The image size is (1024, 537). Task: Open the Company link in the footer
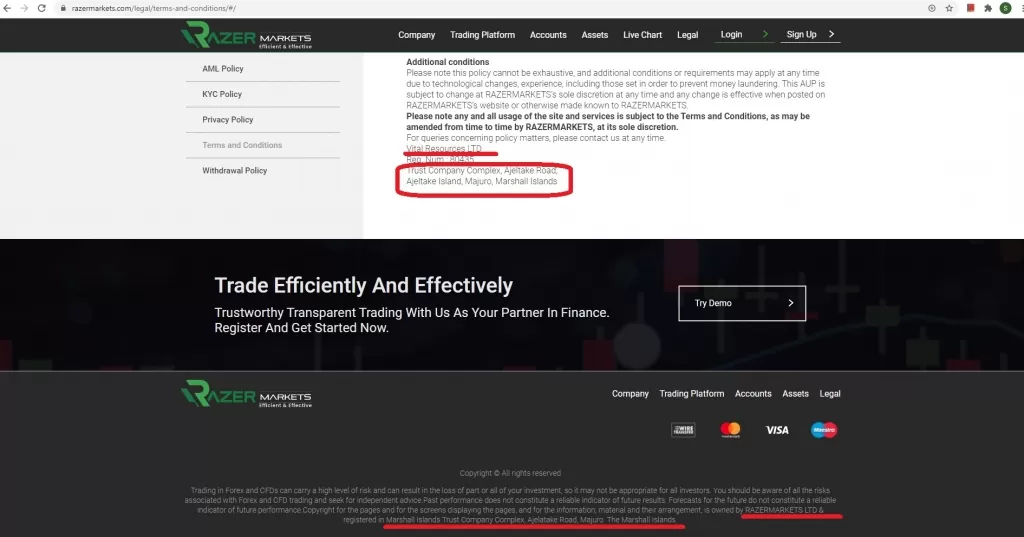pyautogui.click(x=630, y=394)
